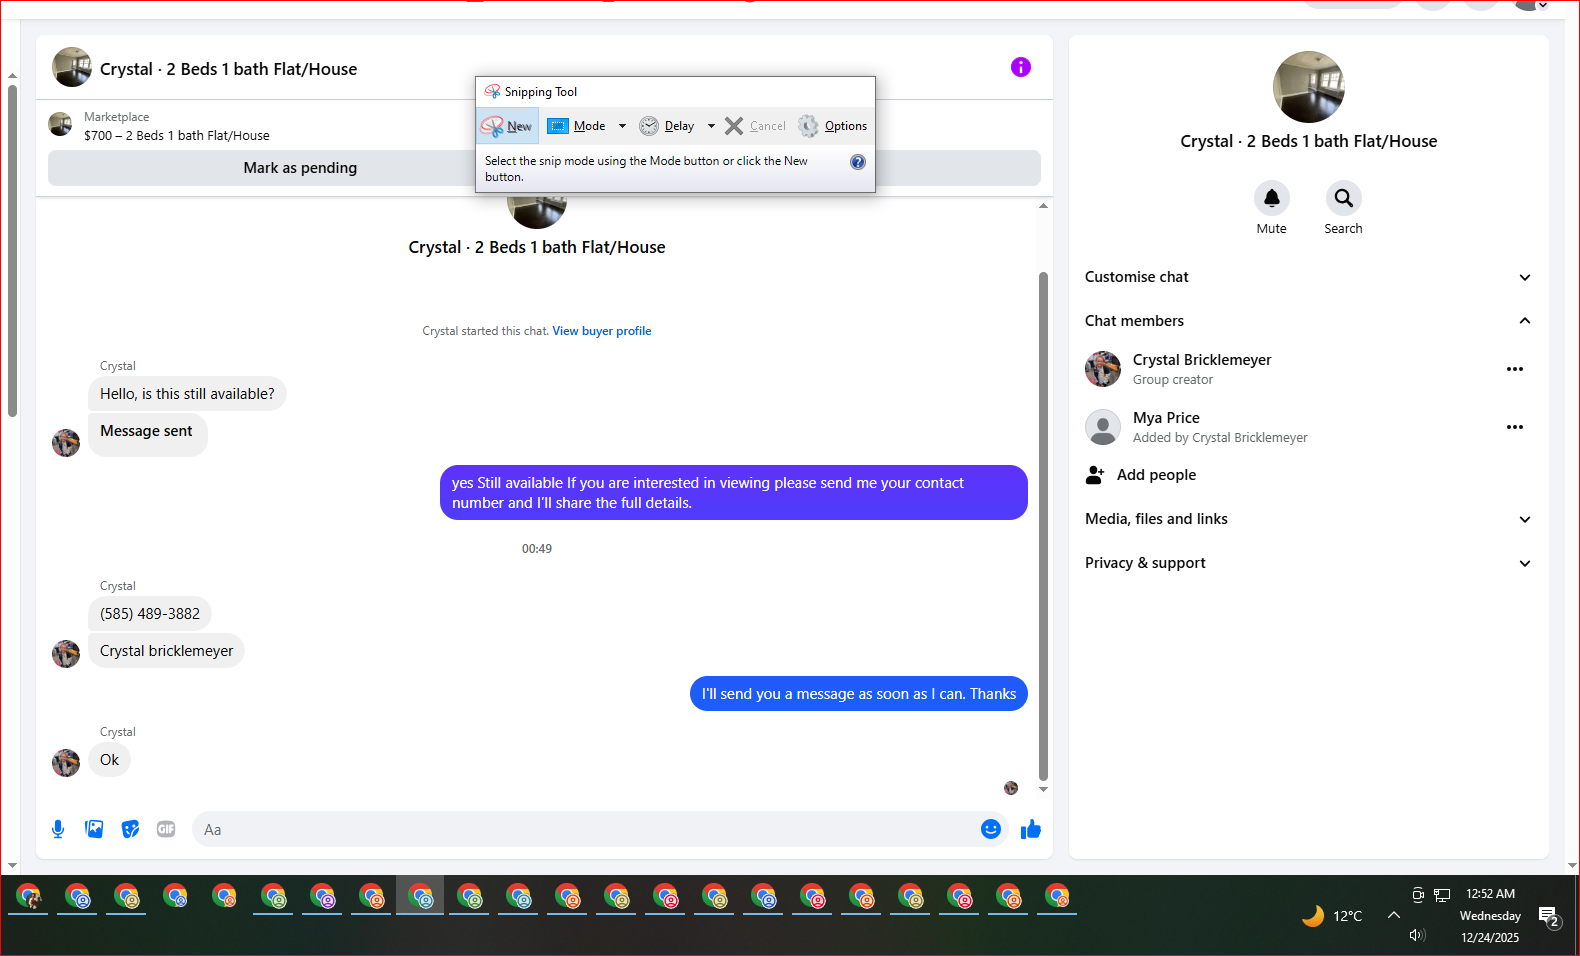Expand Privacy & support section

click(1308, 563)
